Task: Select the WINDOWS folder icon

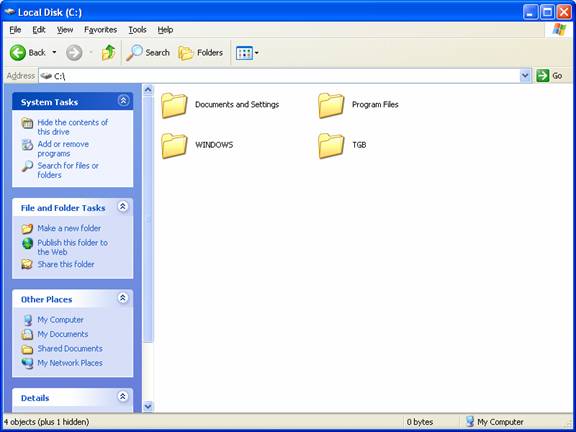Action: pos(174,145)
